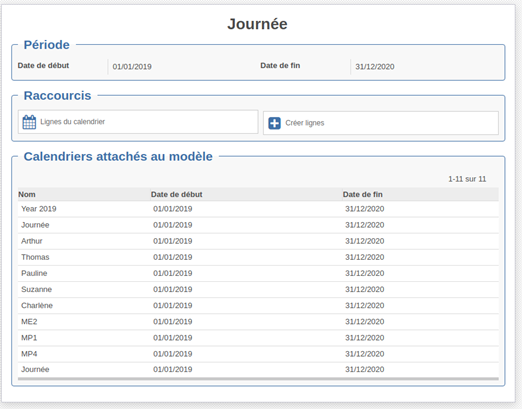Sort the table by the Nom column header

[x=27, y=194]
